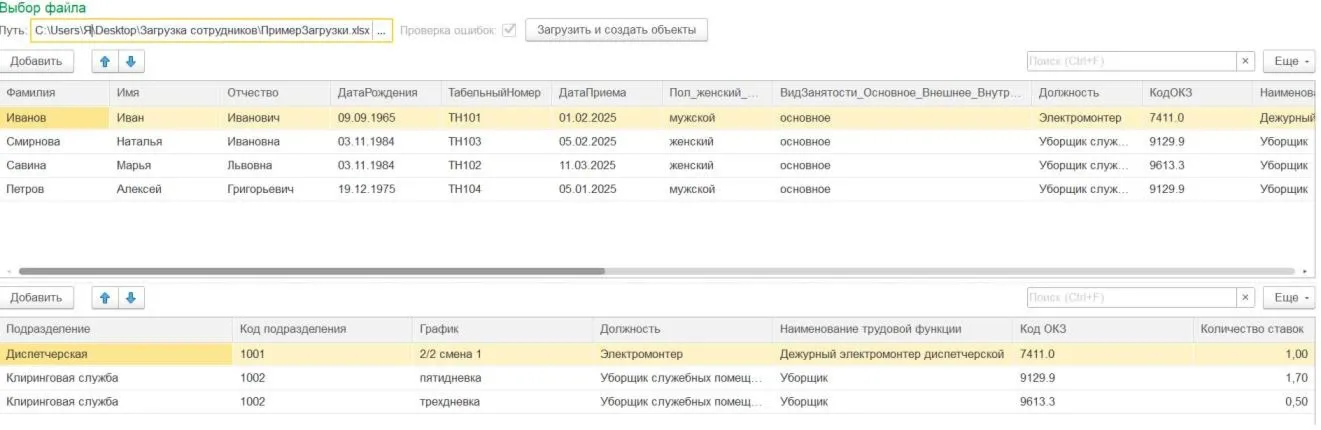This screenshot has width=1321, height=430.
Task: Select the Смирнова Наталья row
Action: (658, 141)
